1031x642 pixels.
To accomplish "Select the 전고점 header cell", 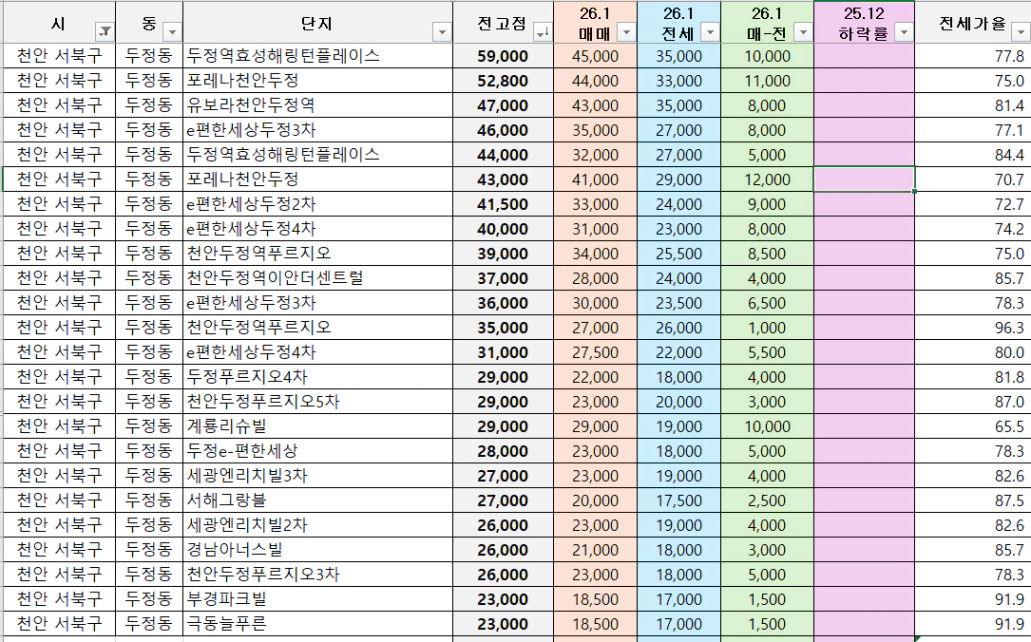I will click(x=503, y=23).
